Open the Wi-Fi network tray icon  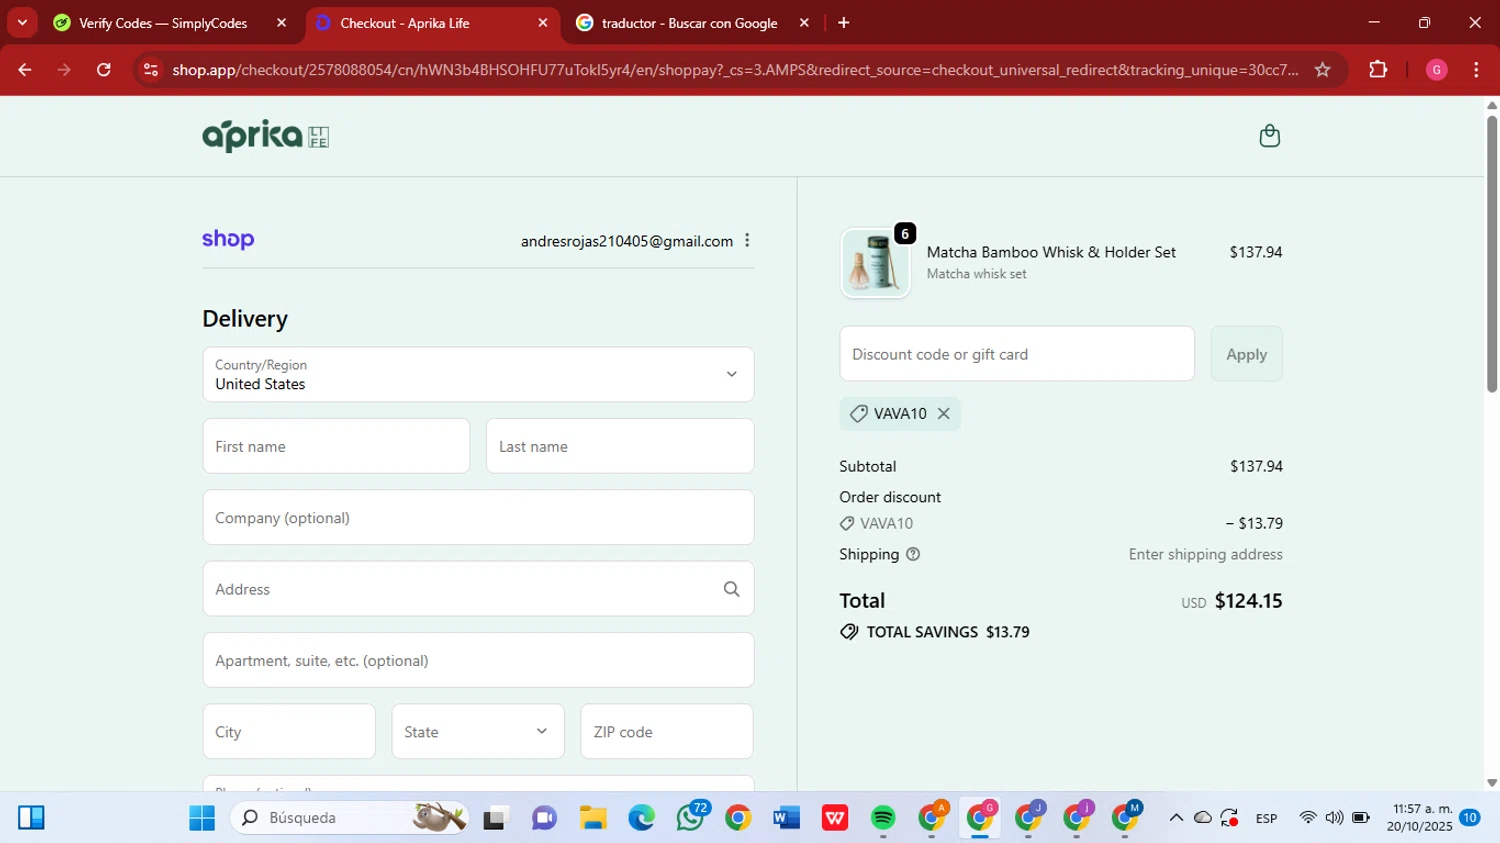pos(1308,818)
